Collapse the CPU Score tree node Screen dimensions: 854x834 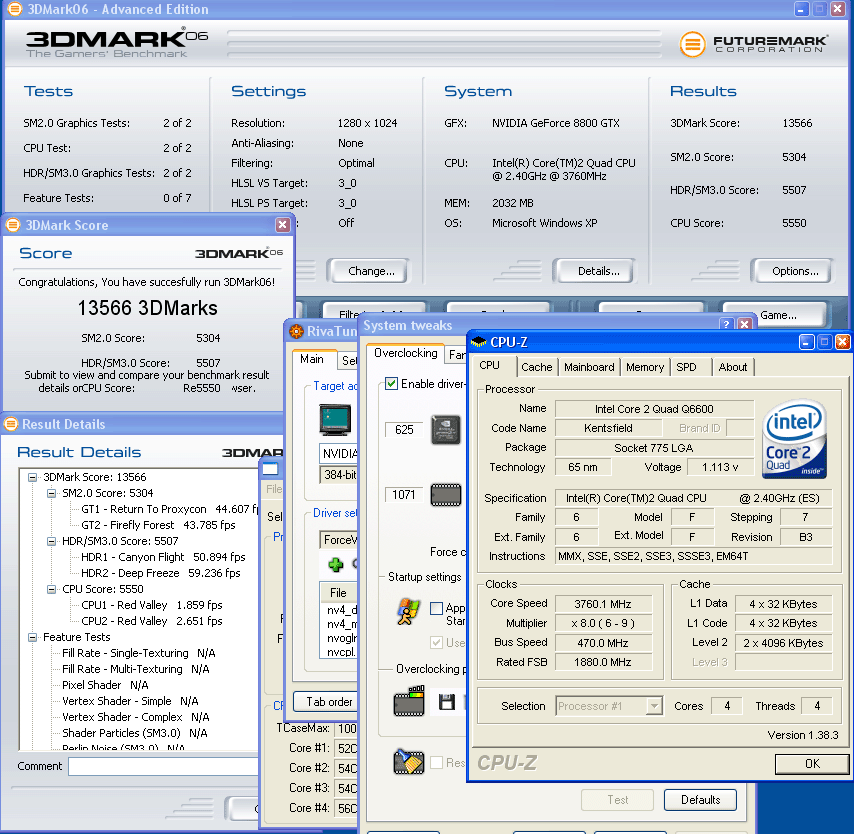pyautogui.click(x=52, y=589)
